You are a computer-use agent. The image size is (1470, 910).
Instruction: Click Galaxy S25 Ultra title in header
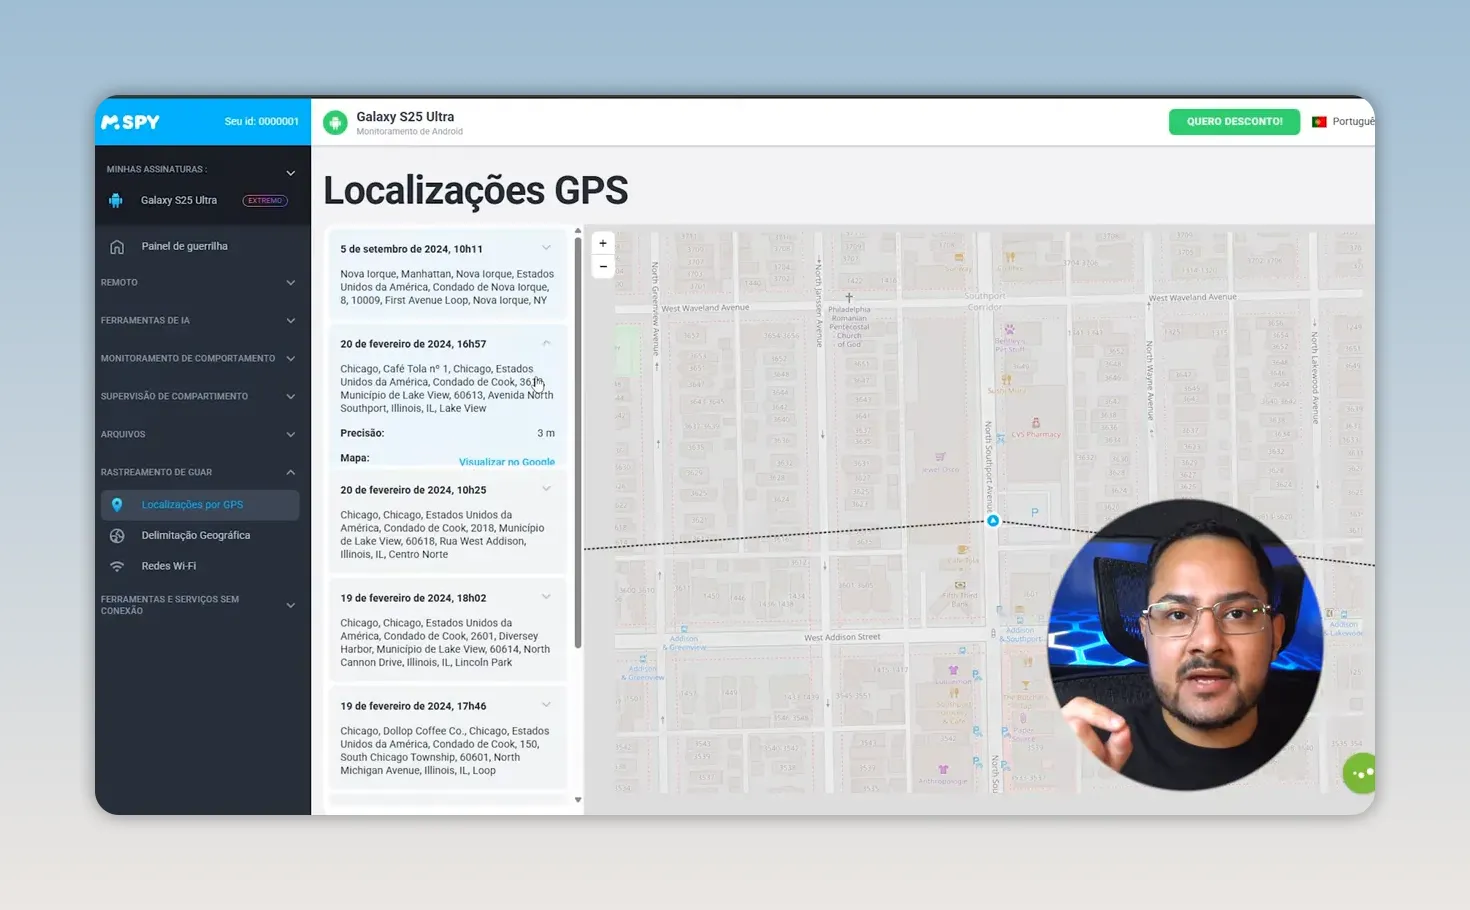(405, 117)
